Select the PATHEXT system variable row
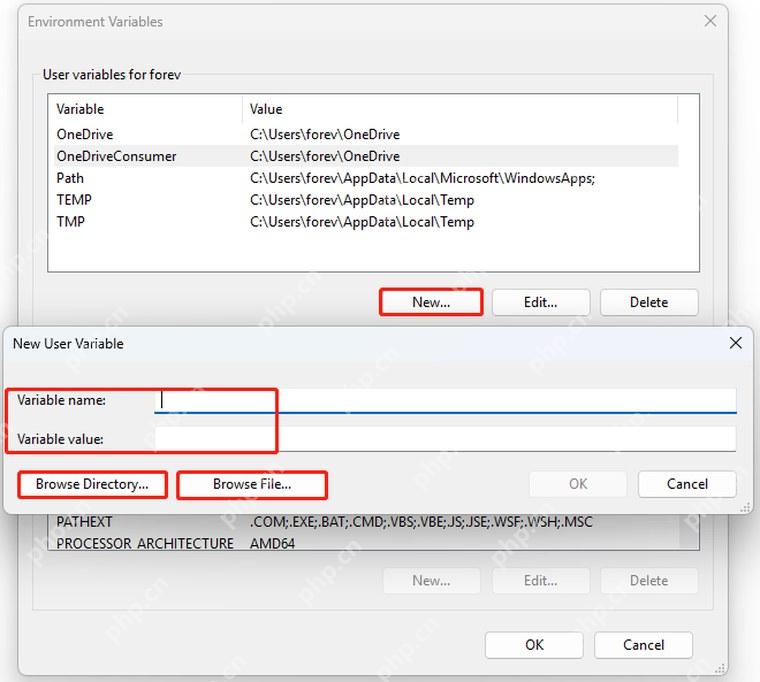The image size is (760, 682). tap(364, 522)
